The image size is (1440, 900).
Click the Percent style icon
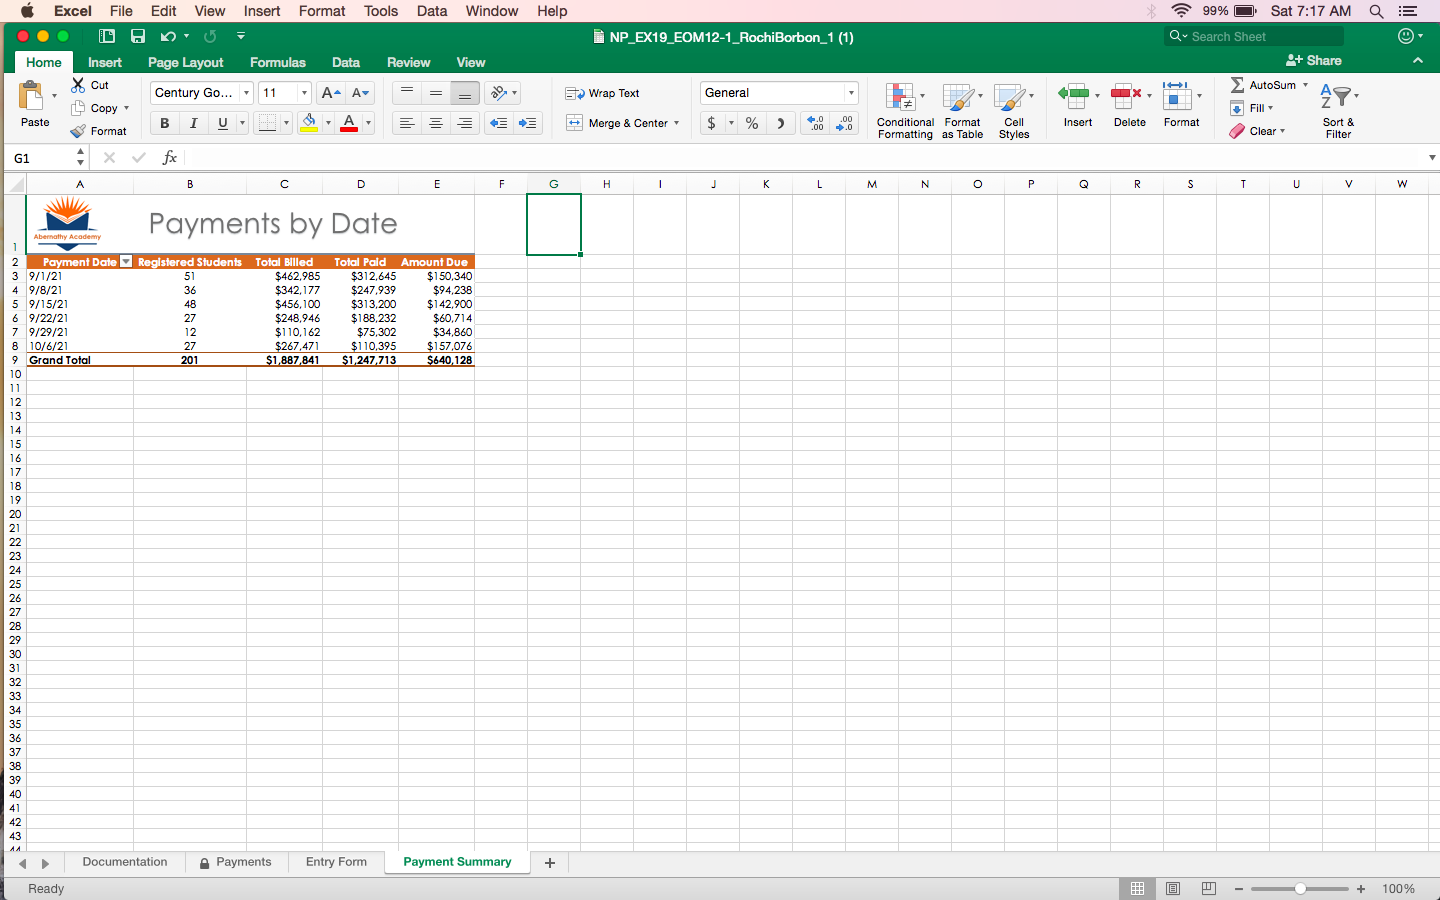pos(751,123)
